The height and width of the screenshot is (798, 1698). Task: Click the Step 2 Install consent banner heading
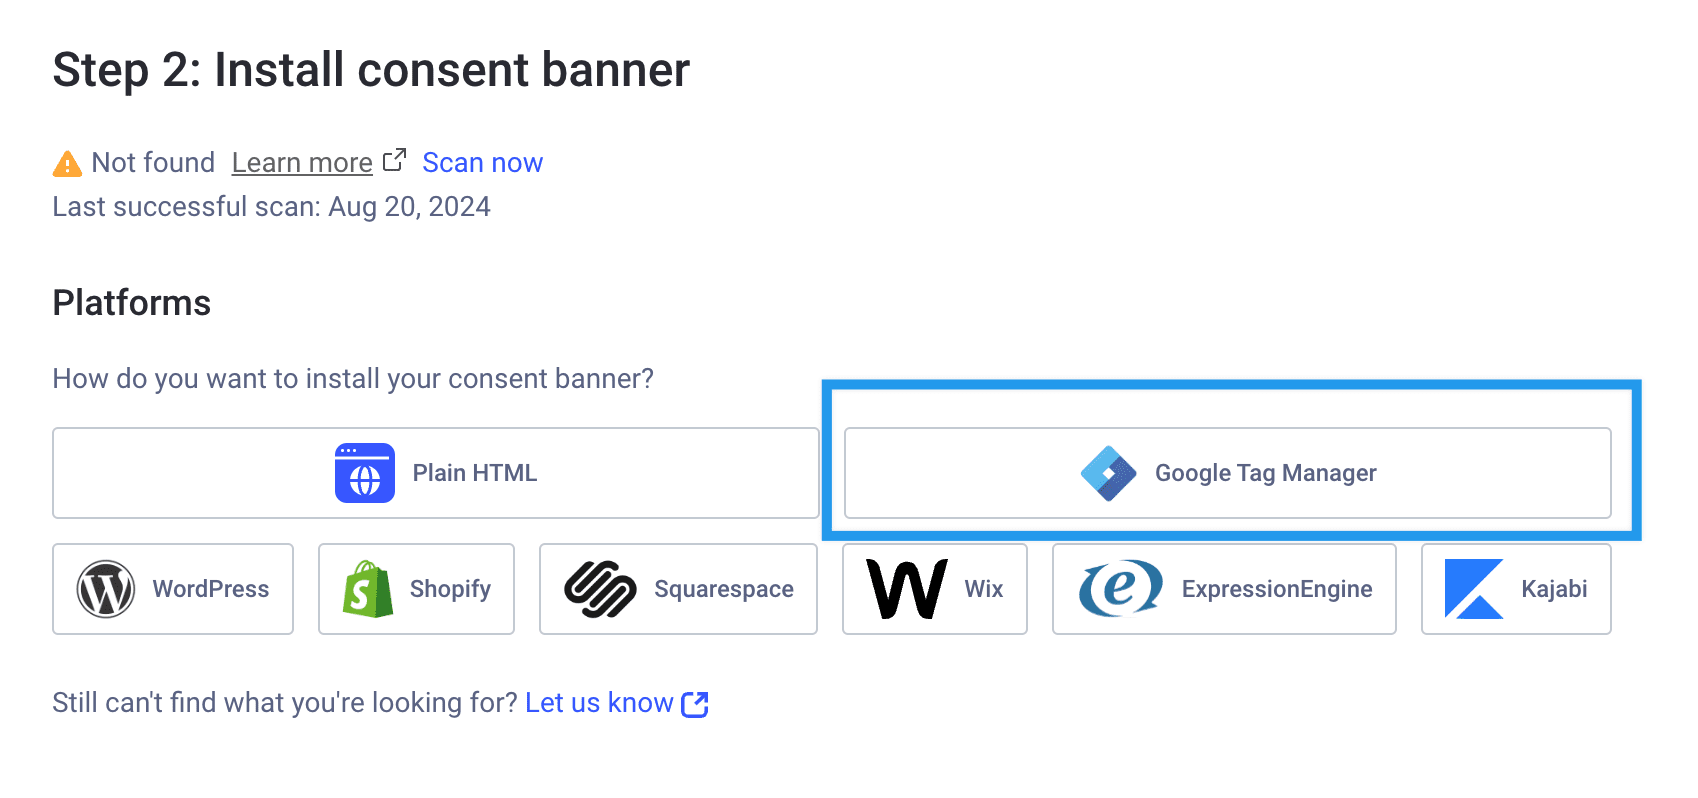(x=371, y=70)
